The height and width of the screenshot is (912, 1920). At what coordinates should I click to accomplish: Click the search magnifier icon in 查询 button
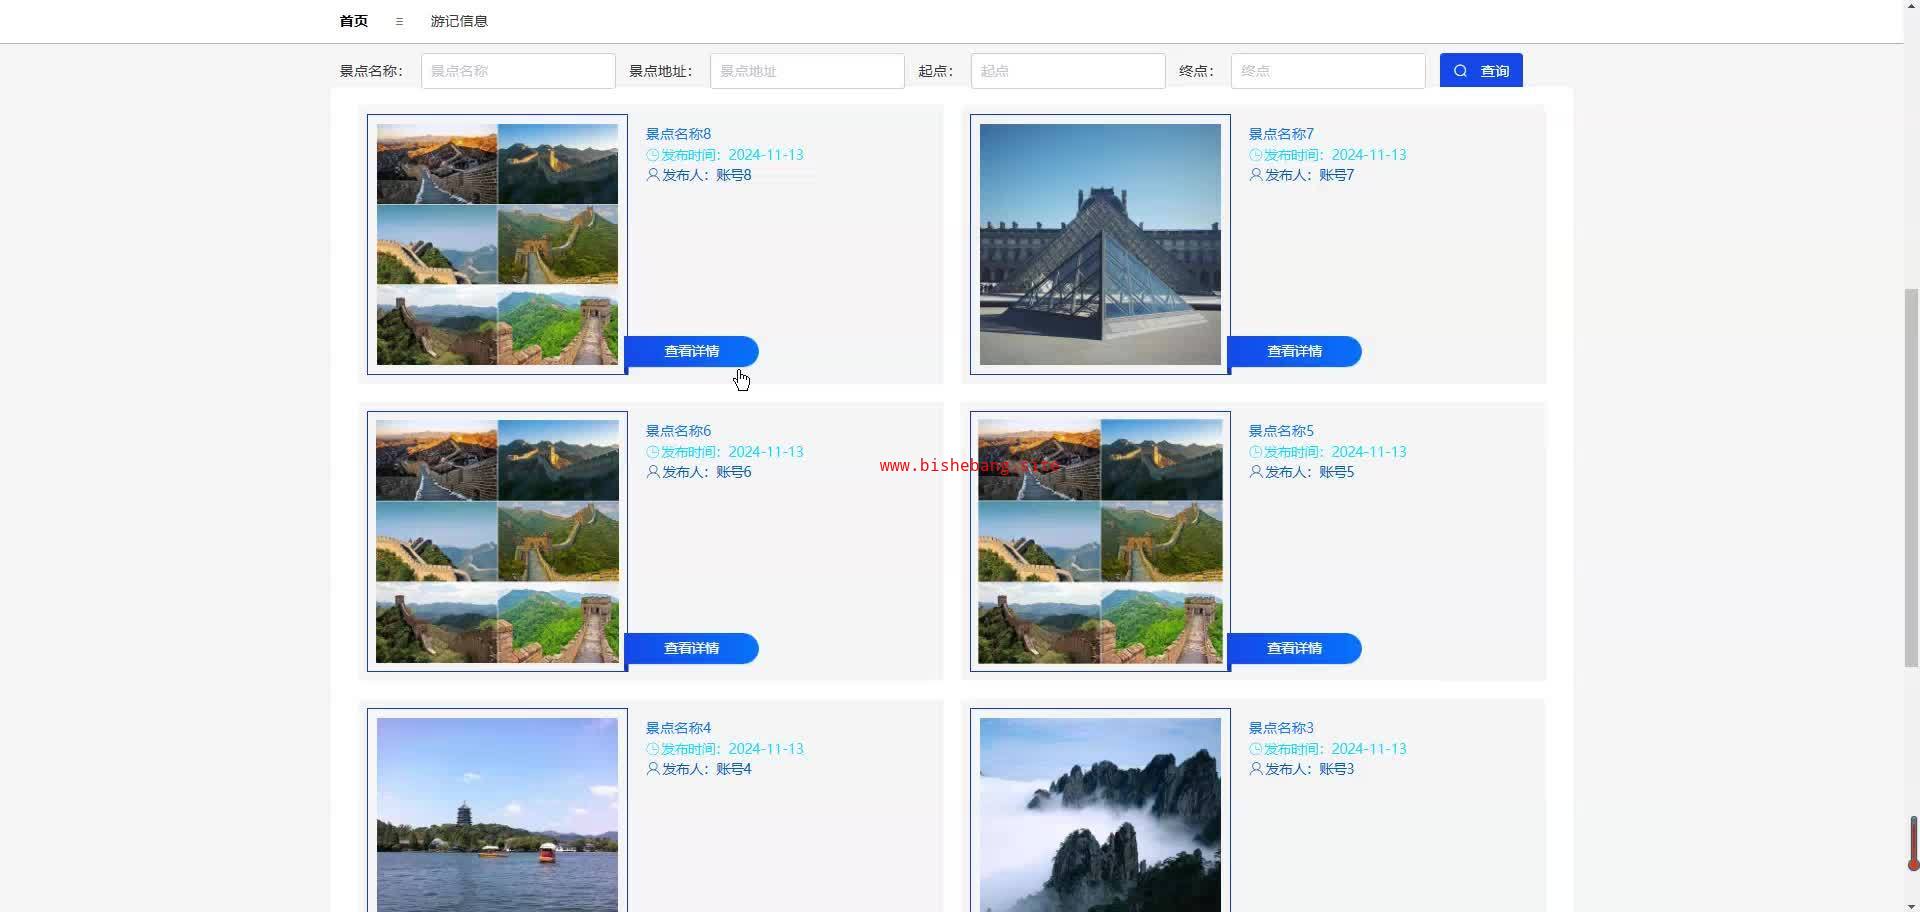click(1460, 71)
